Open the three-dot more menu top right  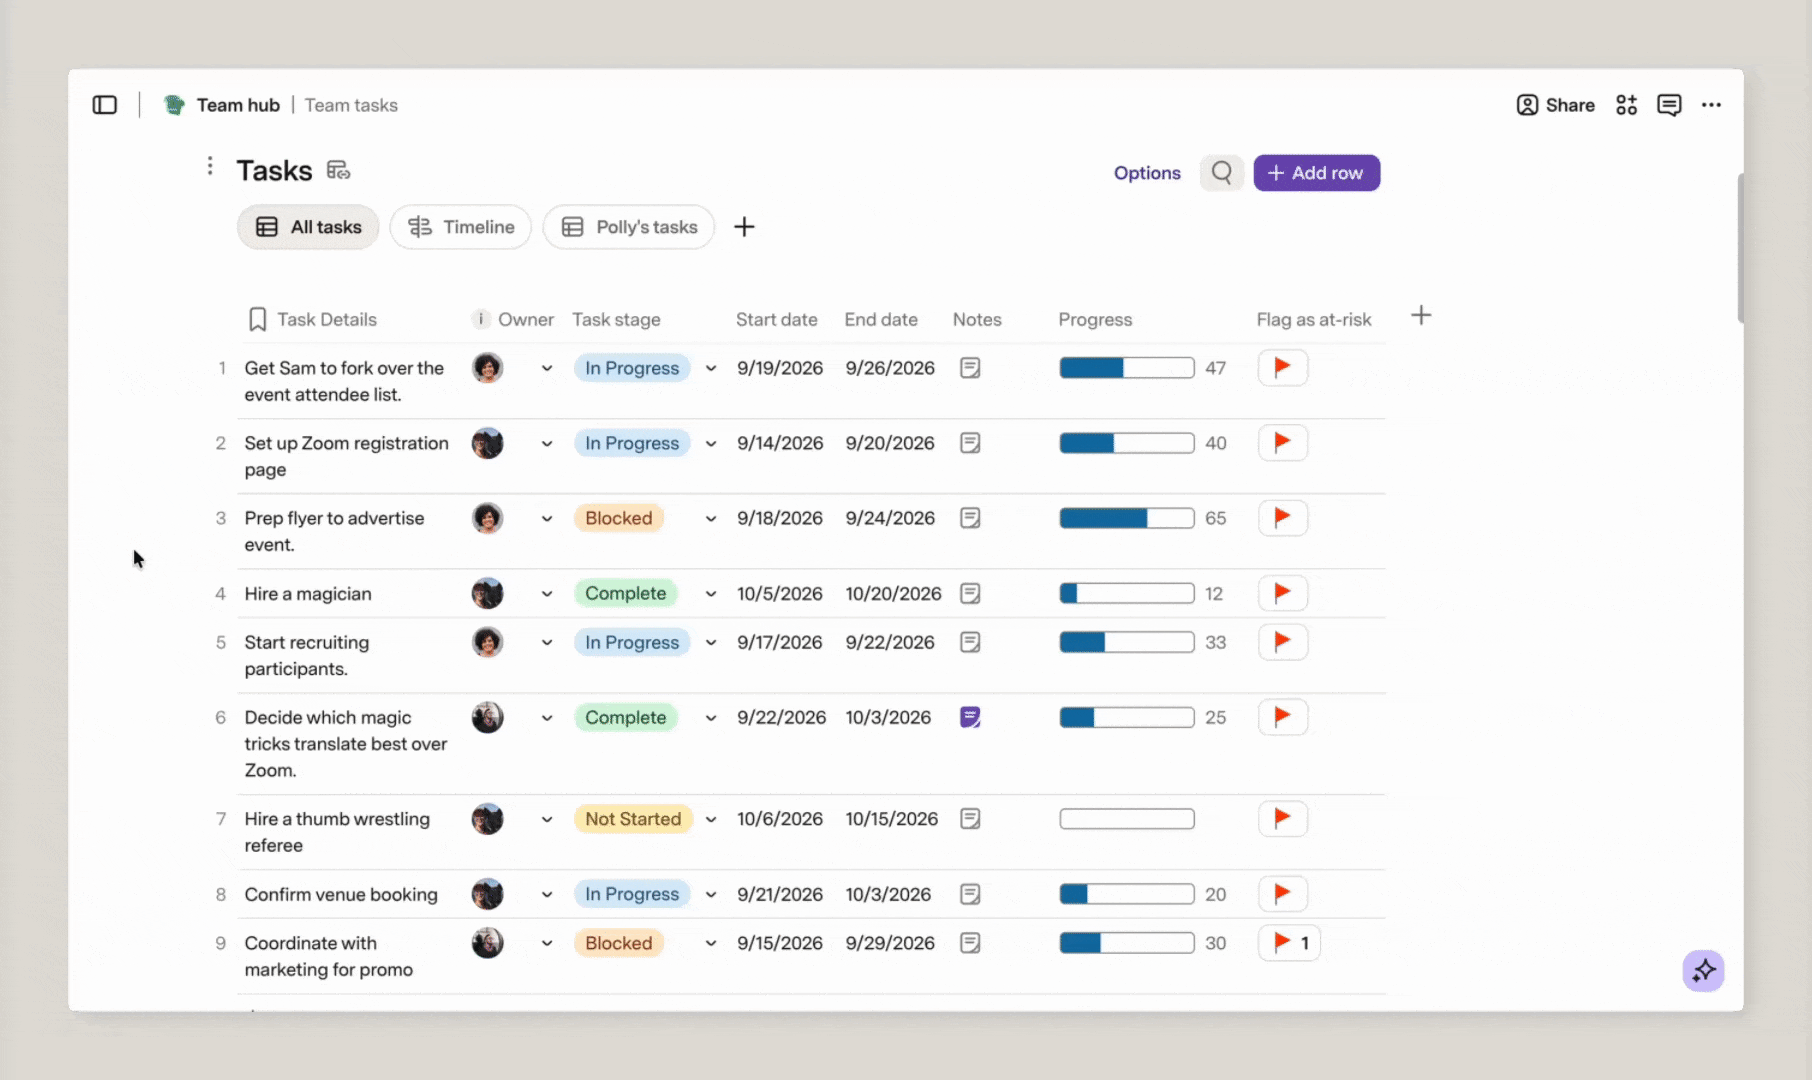click(x=1712, y=105)
